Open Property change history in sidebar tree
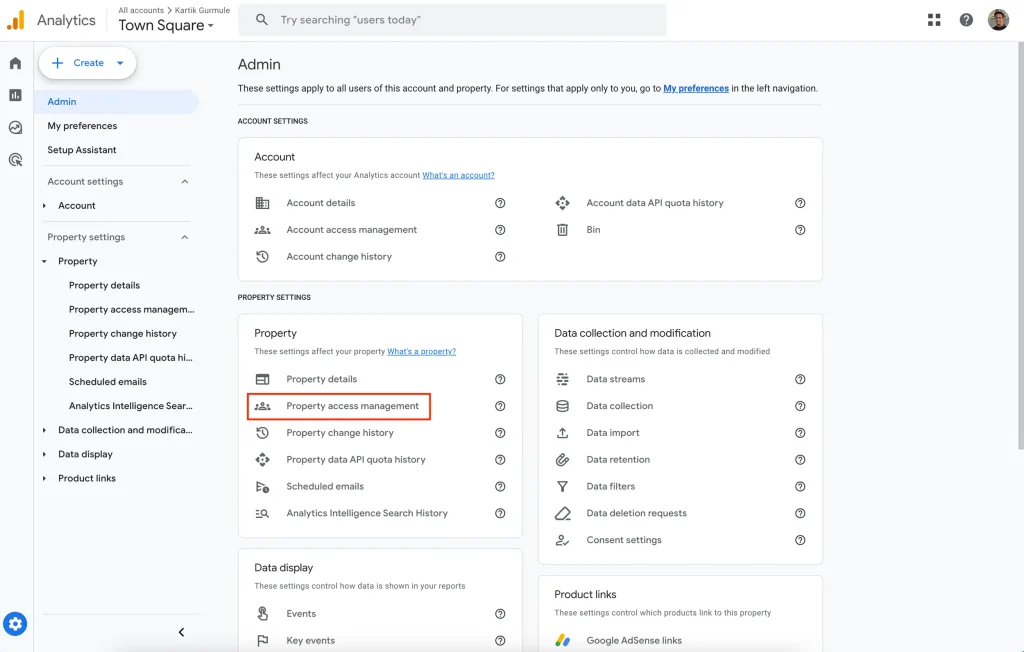 click(x=123, y=334)
